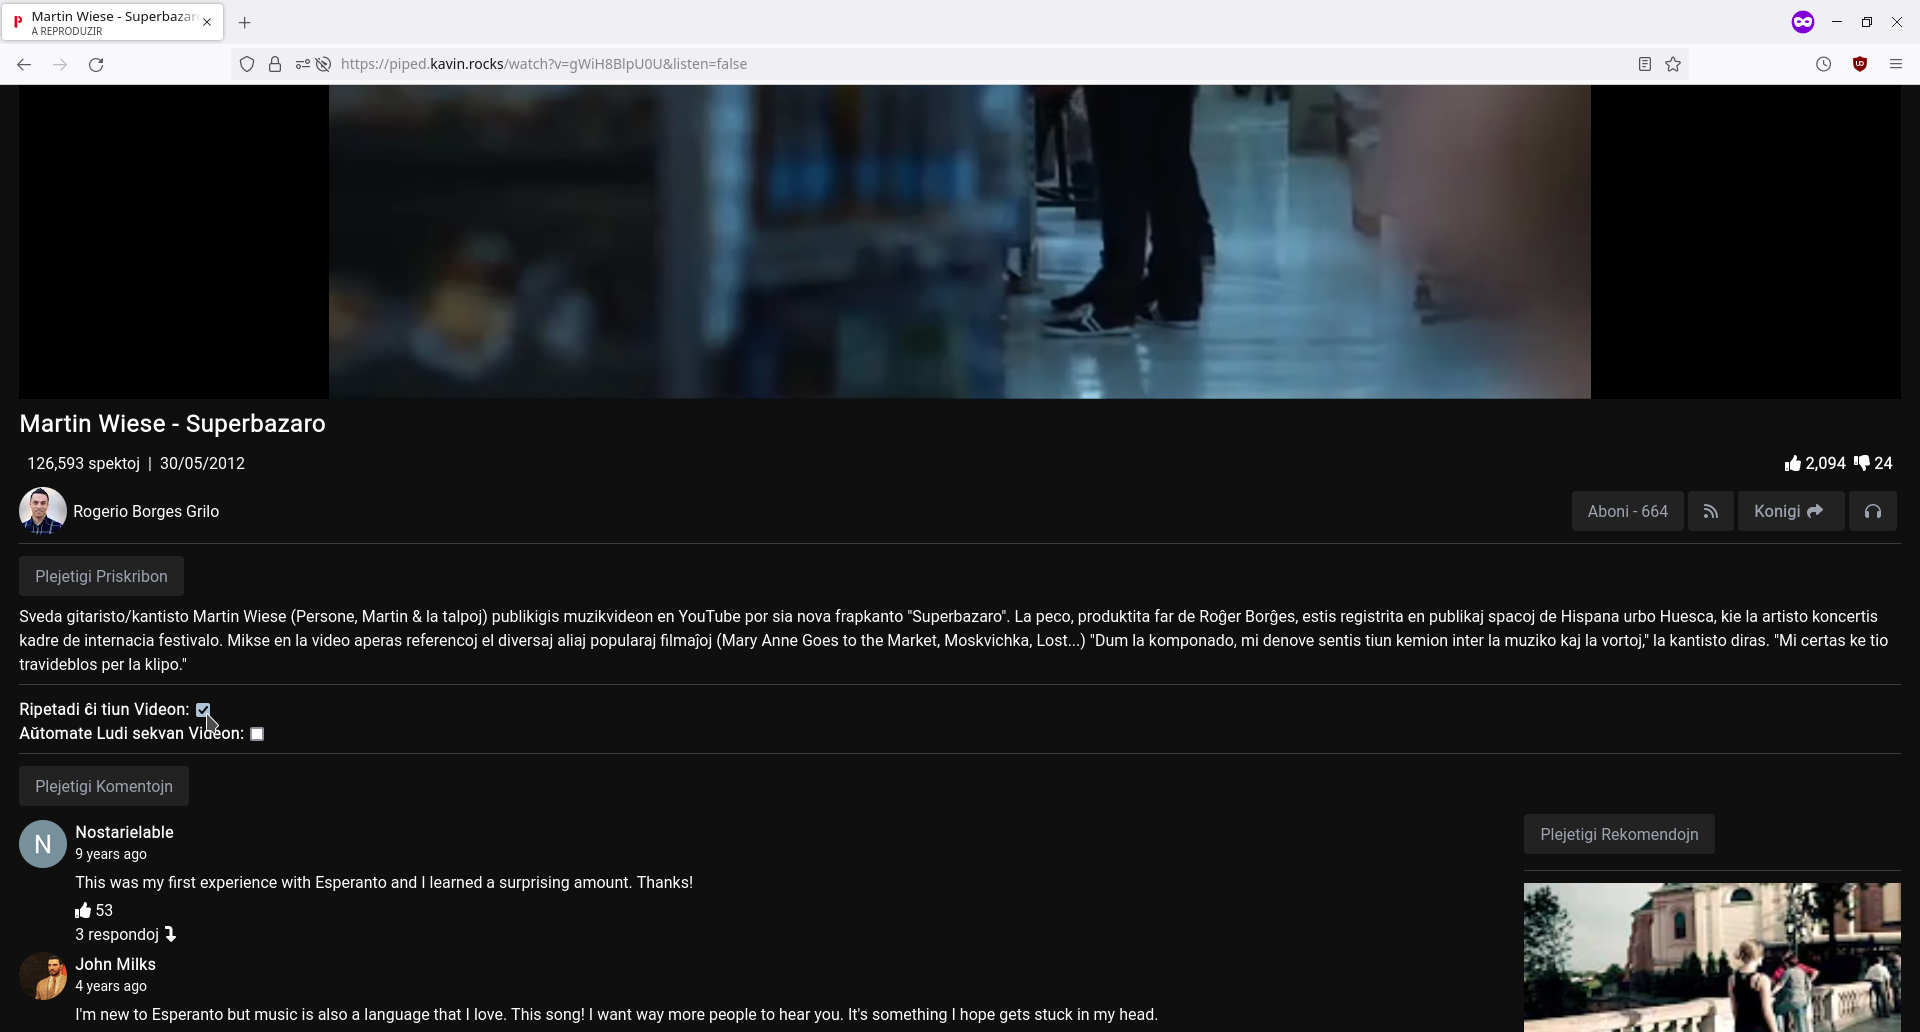This screenshot has height=1032, width=1920.
Task: Uncheck Ripetadi ĉi tiun Videon checkbox
Action: tap(203, 709)
